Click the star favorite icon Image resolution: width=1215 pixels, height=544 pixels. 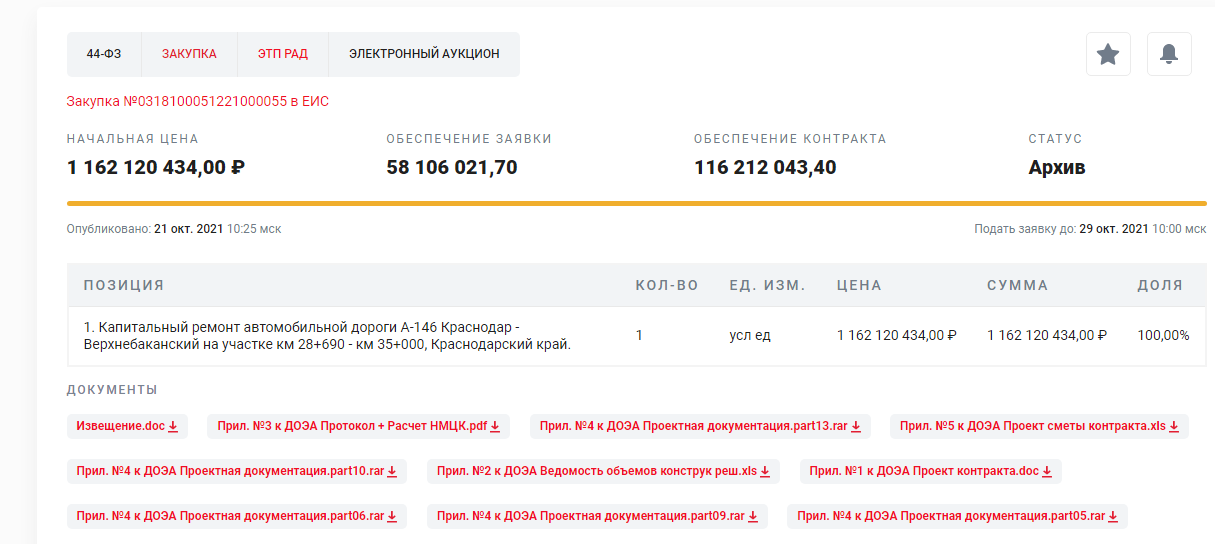click(1108, 54)
